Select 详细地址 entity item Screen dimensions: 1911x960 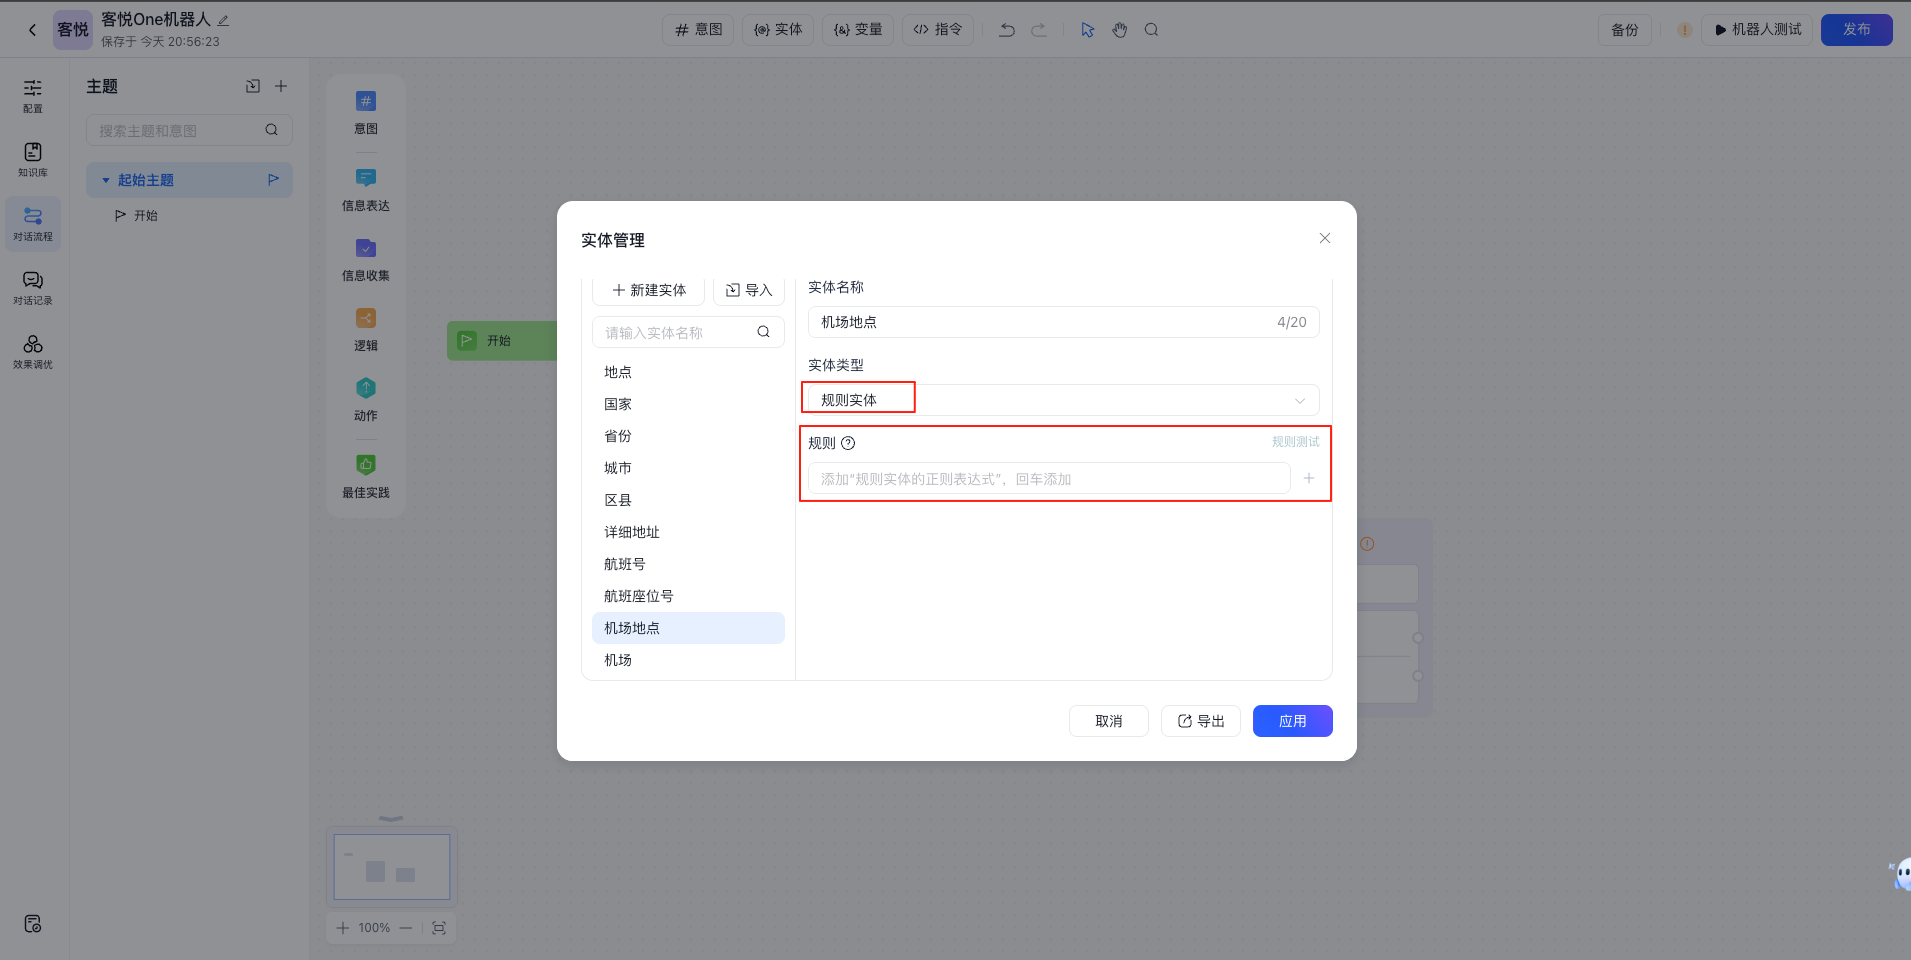(632, 532)
